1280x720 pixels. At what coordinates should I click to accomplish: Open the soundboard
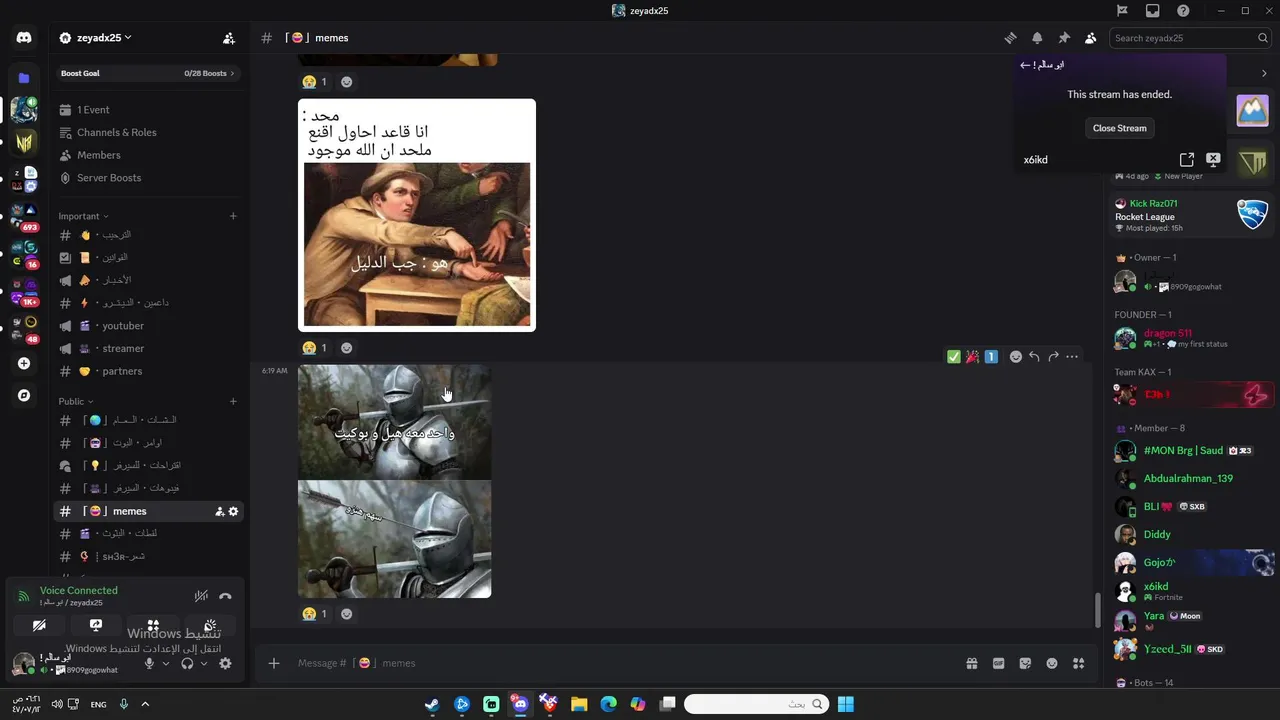[210, 626]
